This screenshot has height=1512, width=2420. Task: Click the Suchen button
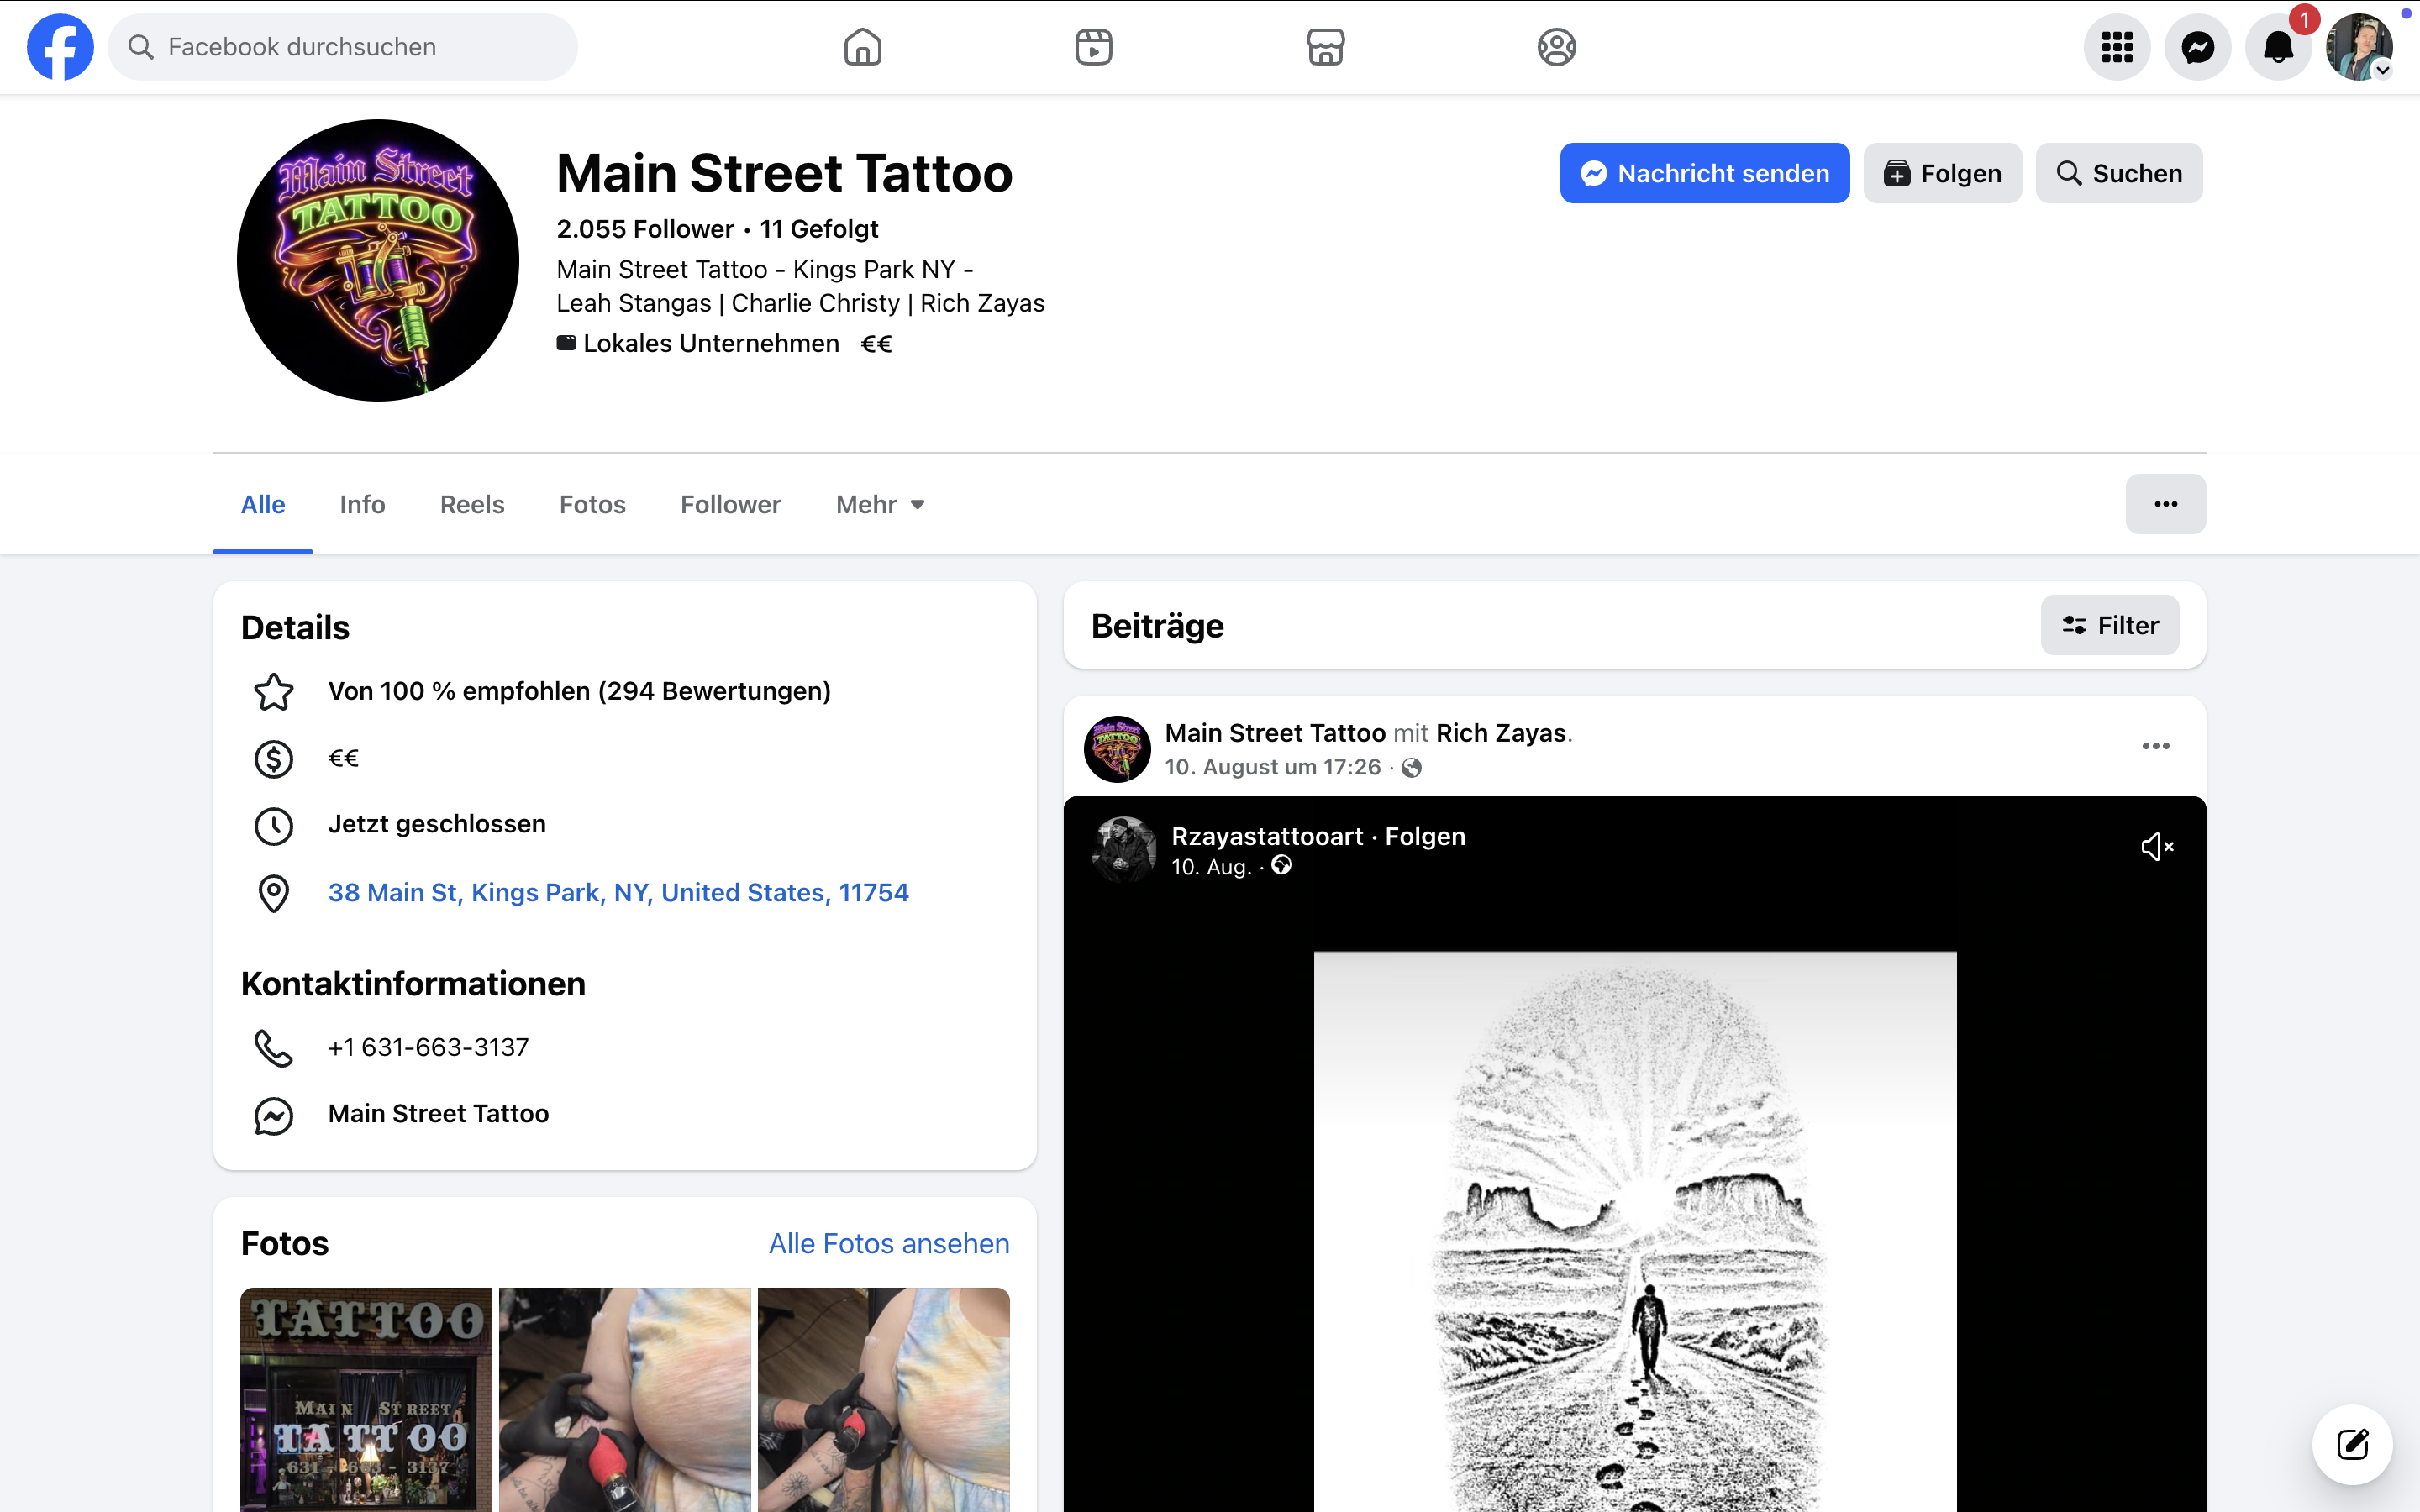pyautogui.click(x=2119, y=173)
